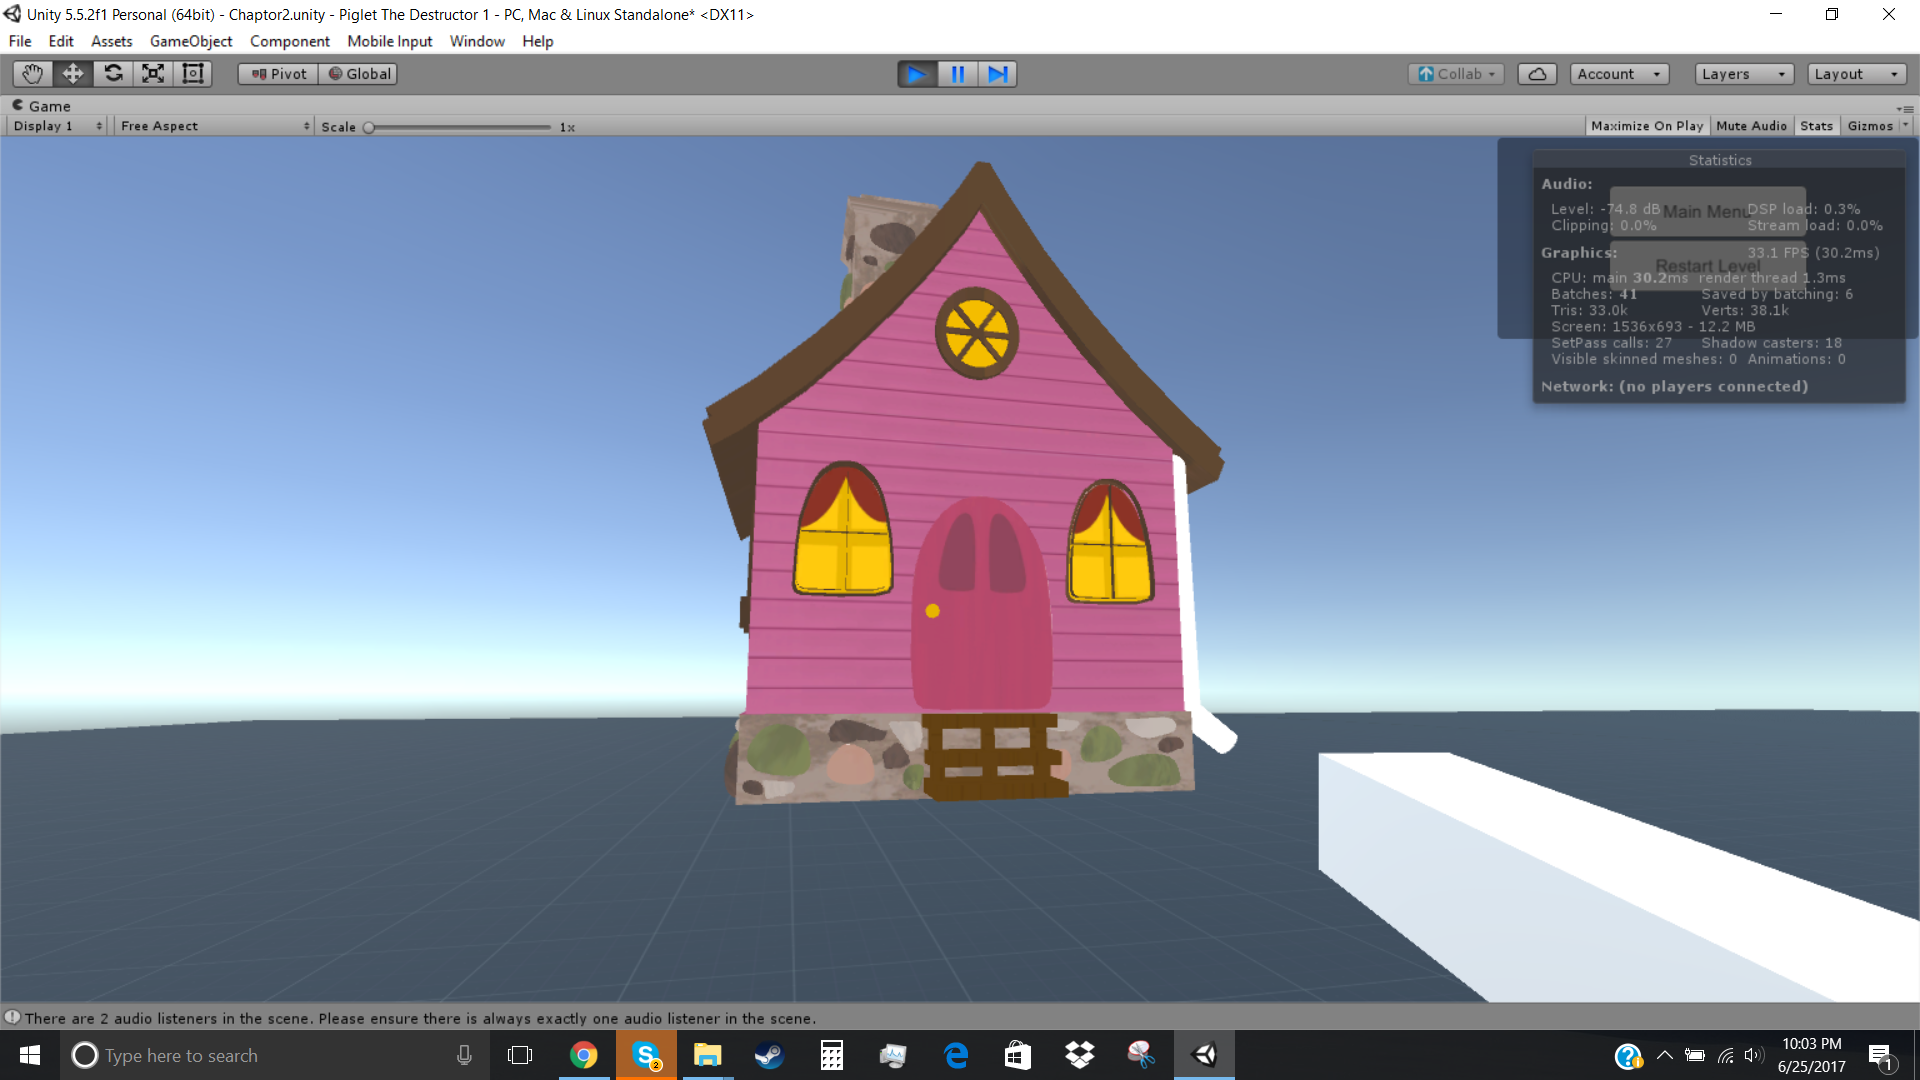Open Task View

pos(520,1055)
